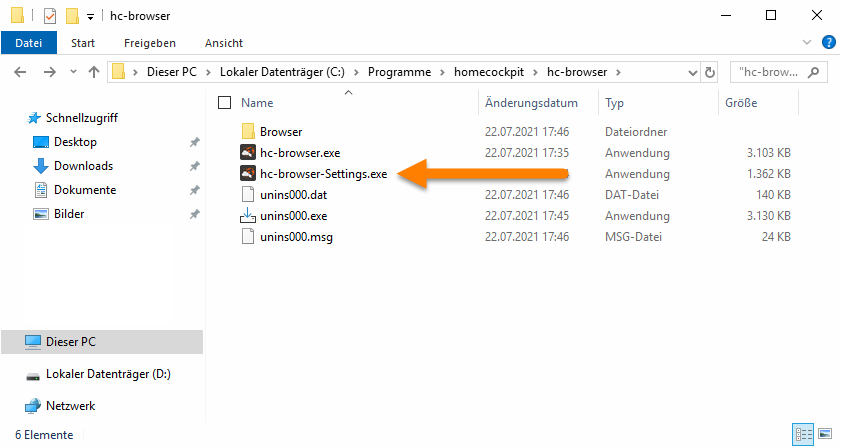This screenshot has width=841, height=447.
Task: Select the hc-browser.exe file icon
Action: [x=249, y=152]
